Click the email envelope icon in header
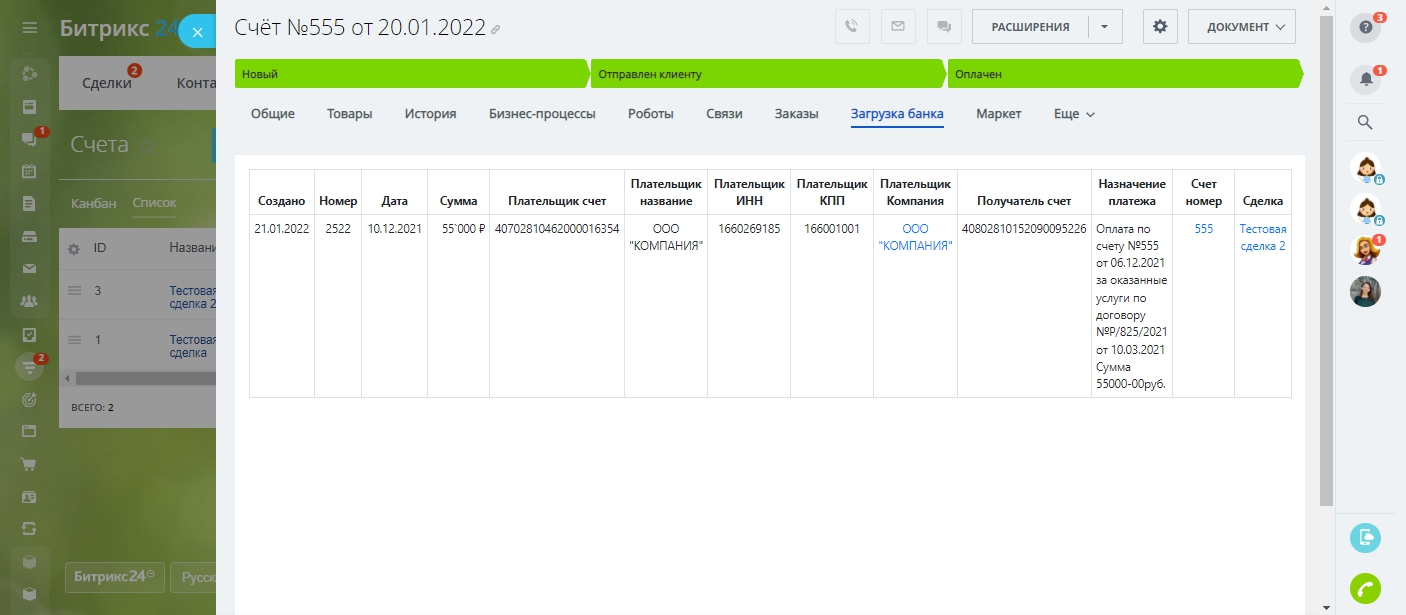The image size is (1406, 615). [x=897, y=27]
